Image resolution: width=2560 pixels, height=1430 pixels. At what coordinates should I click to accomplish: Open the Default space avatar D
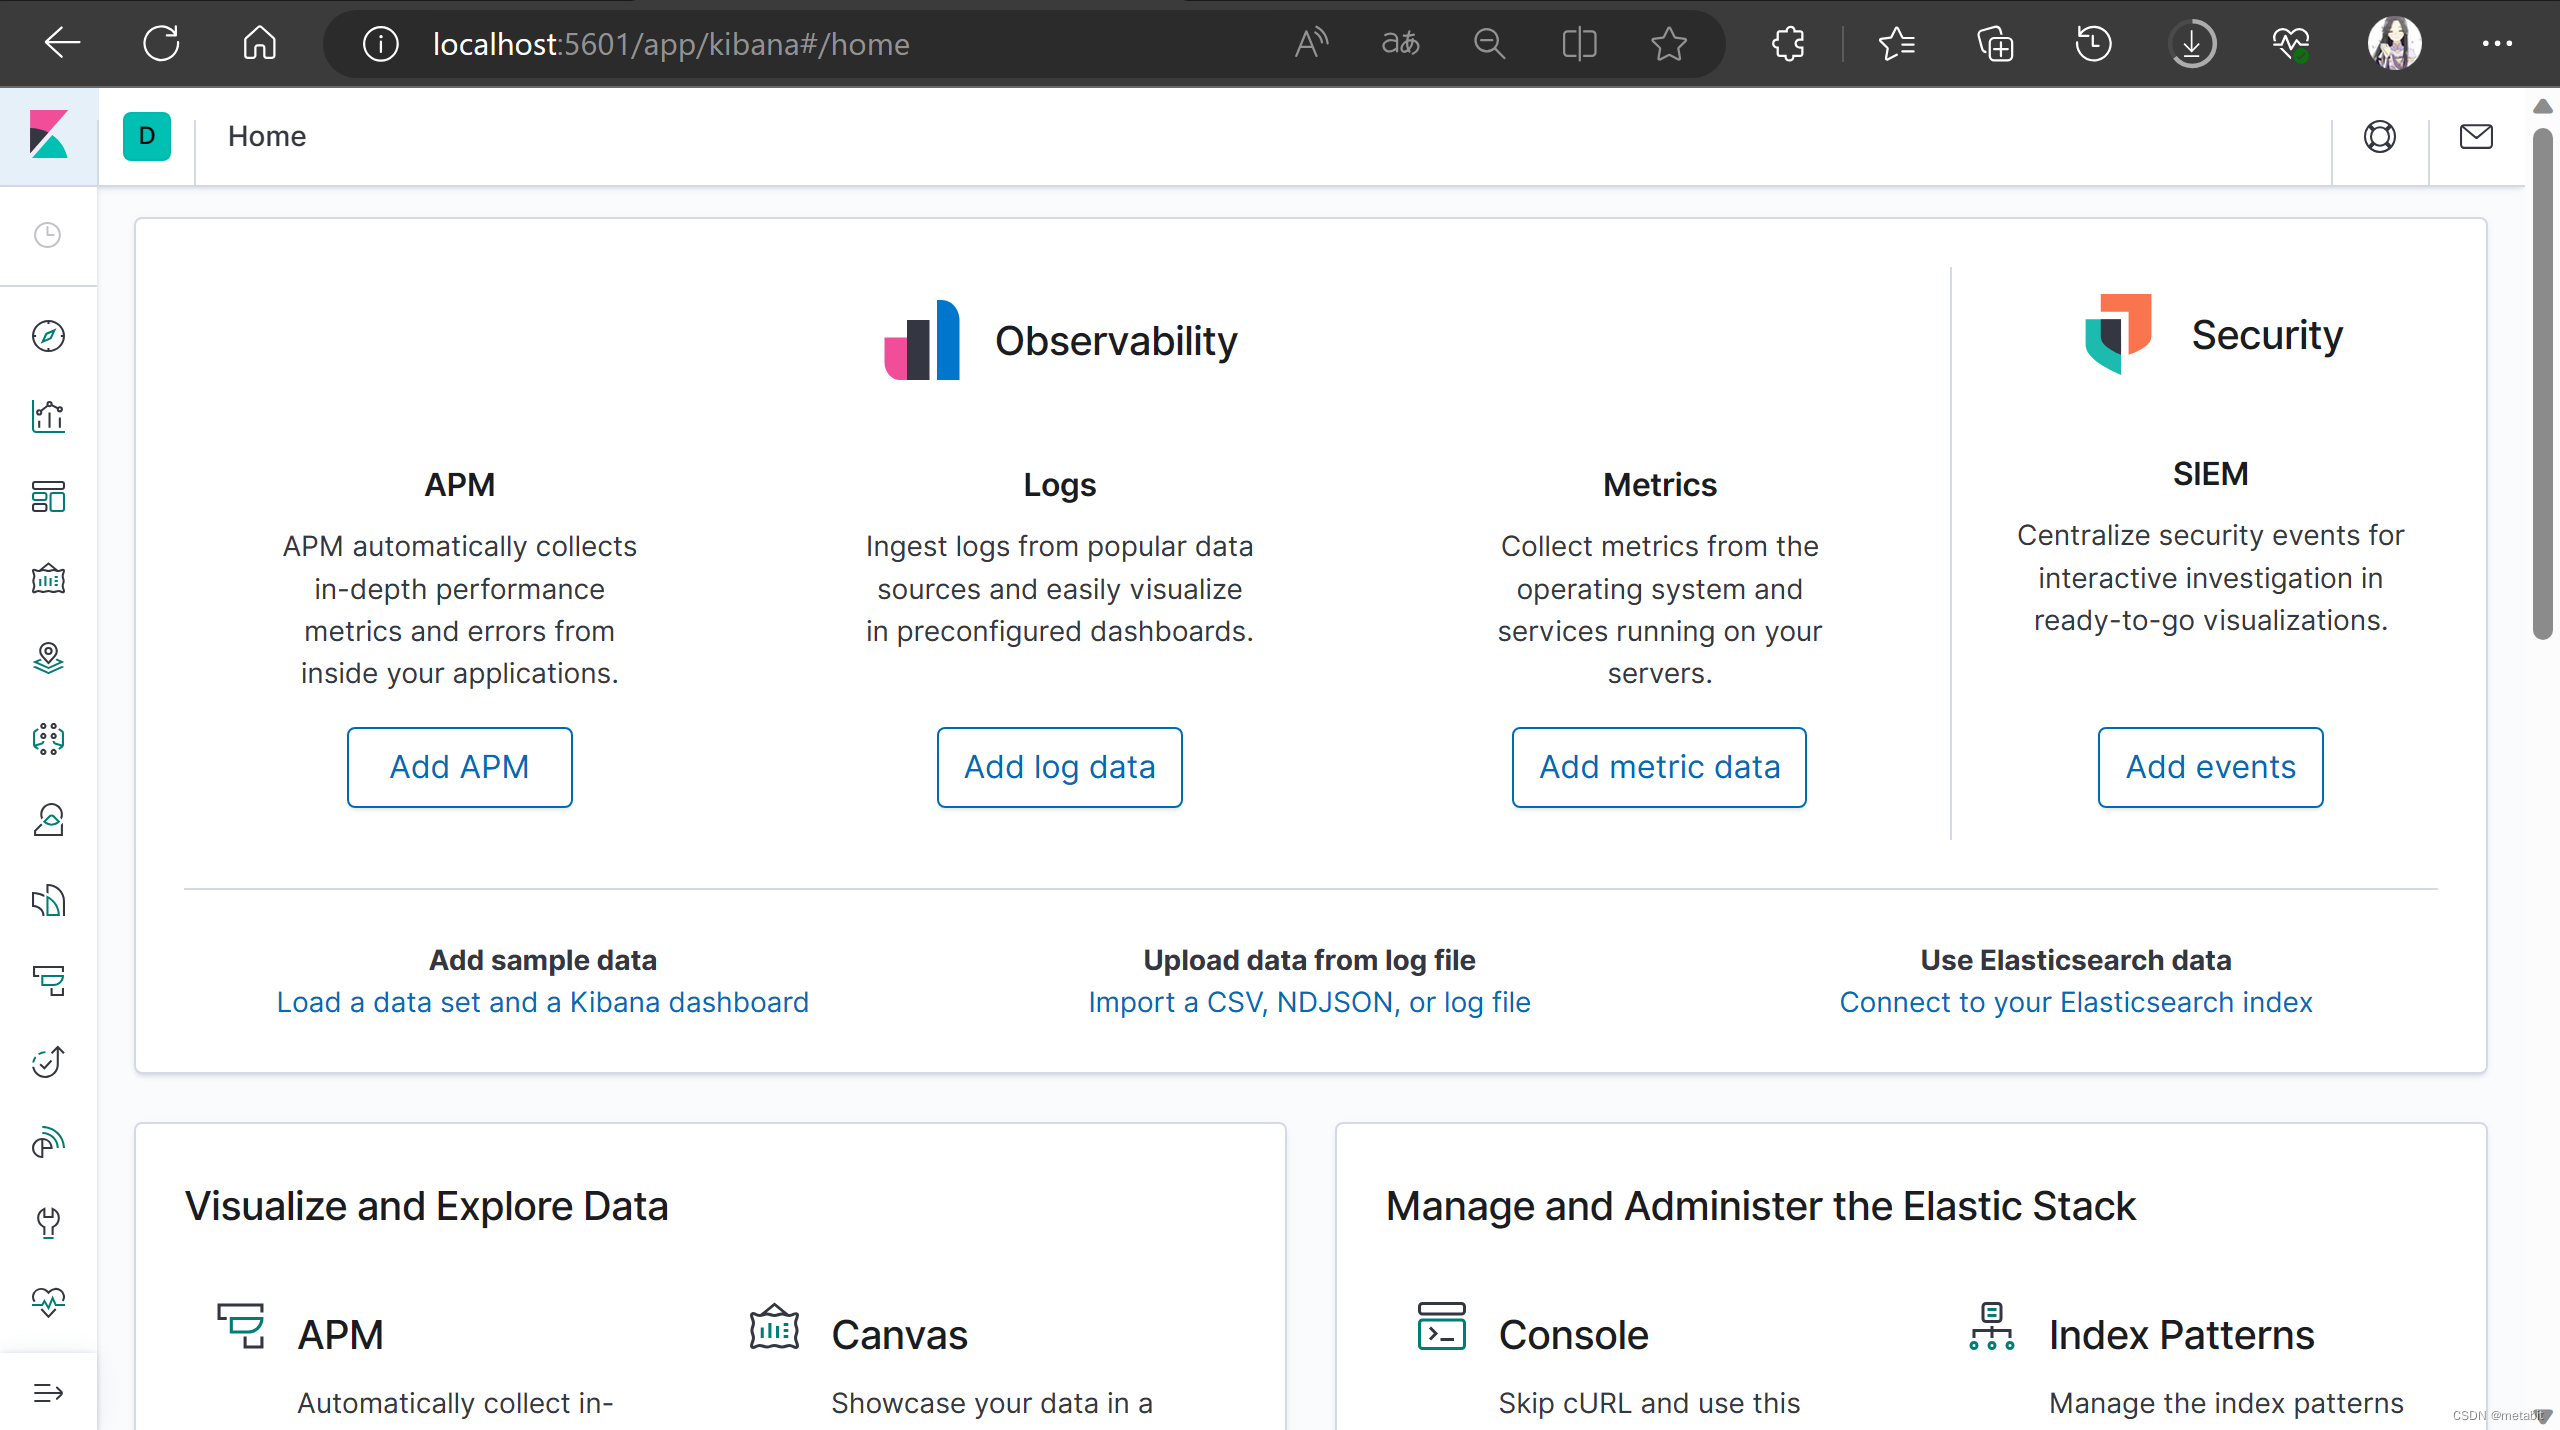point(147,136)
